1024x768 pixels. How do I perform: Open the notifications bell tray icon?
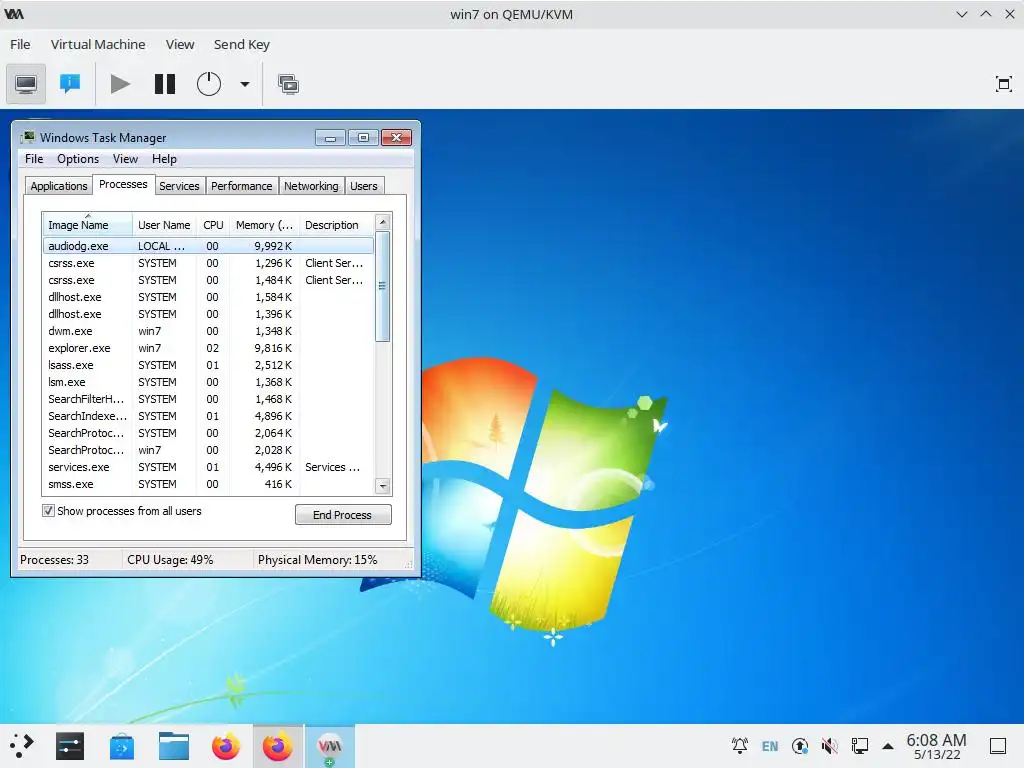coord(739,746)
